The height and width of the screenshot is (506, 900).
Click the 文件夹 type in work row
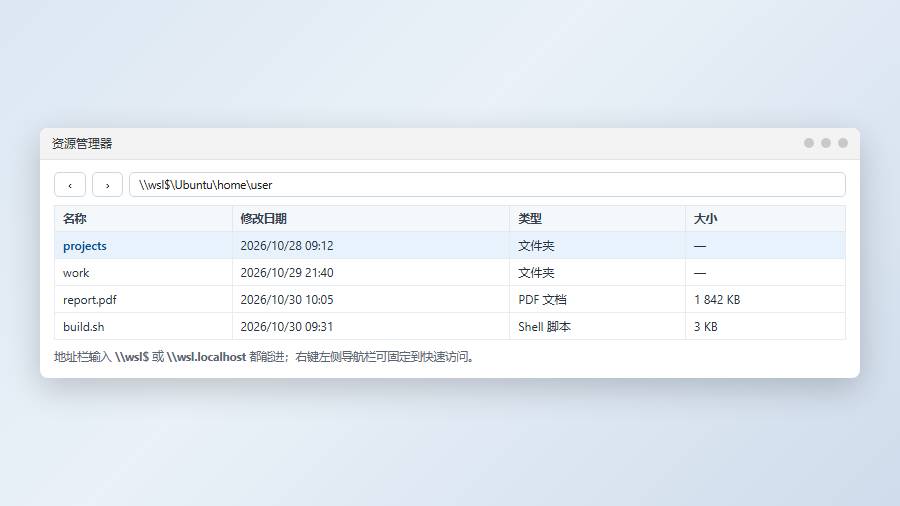536,273
